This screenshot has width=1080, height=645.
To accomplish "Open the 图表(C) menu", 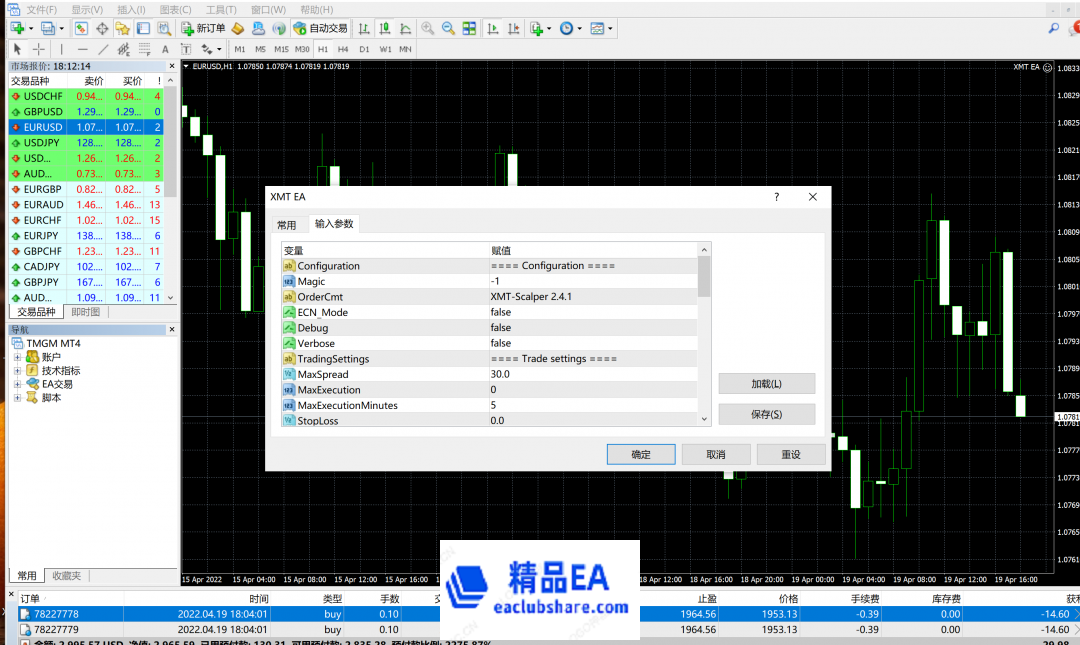I will 175,9.
